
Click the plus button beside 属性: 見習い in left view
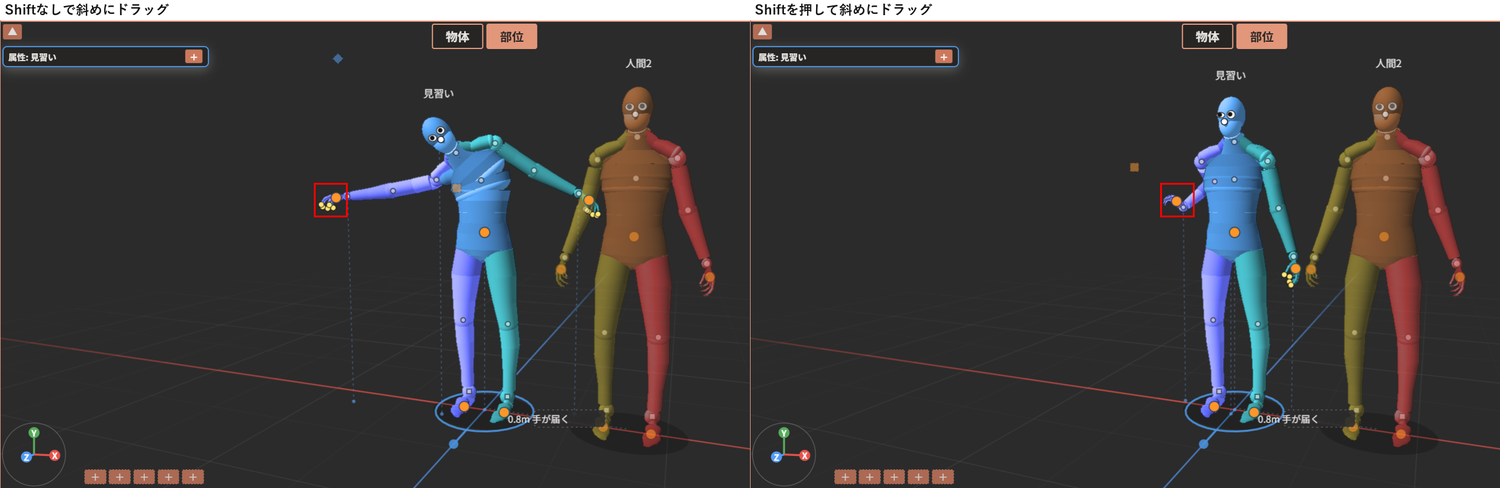coord(193,57)
